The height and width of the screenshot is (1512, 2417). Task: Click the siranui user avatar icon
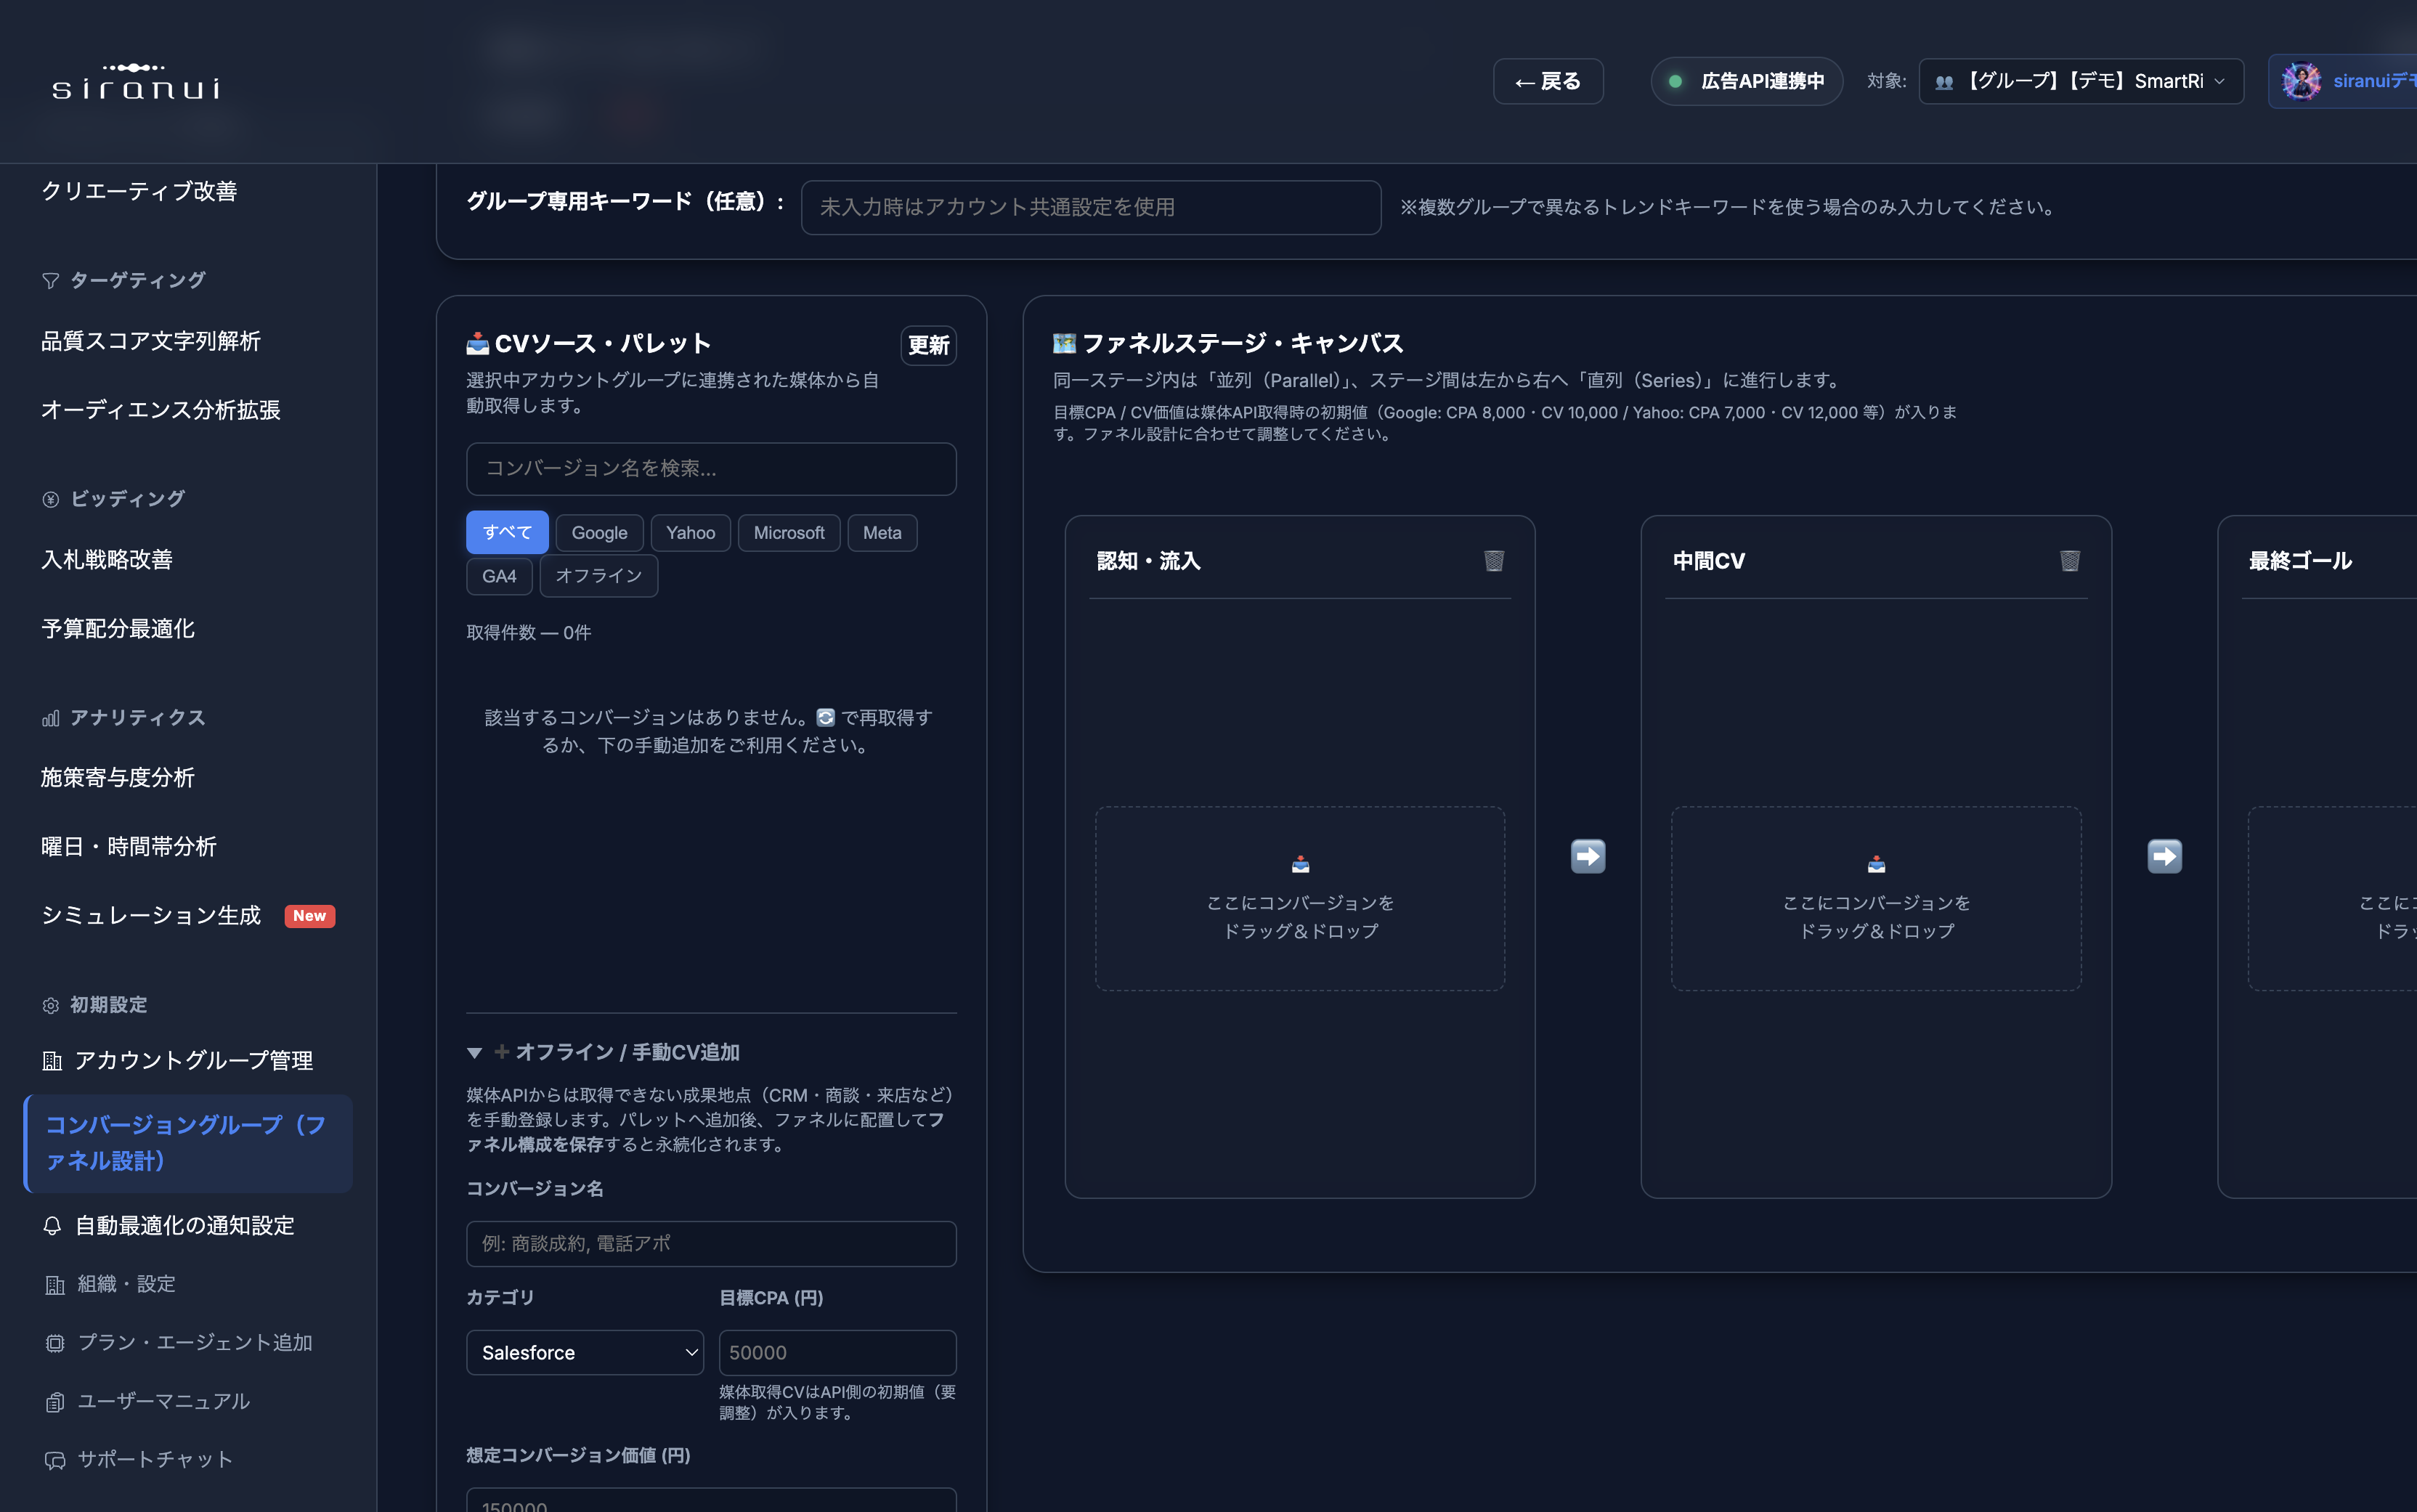[2301, 81]
